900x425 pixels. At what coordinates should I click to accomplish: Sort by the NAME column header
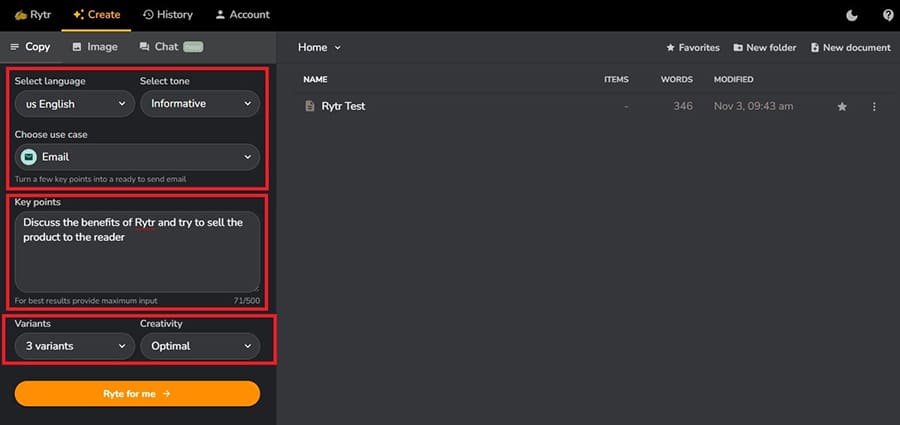click(315, 80)
